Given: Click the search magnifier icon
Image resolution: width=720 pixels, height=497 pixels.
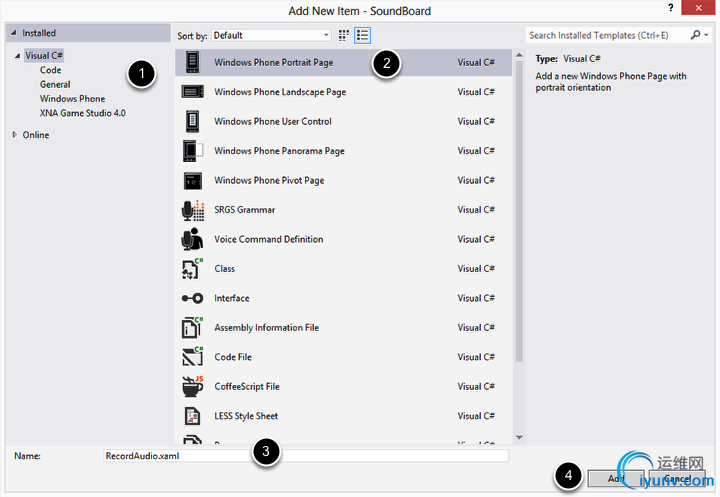Looking at the screenshot, I should 695,35.
